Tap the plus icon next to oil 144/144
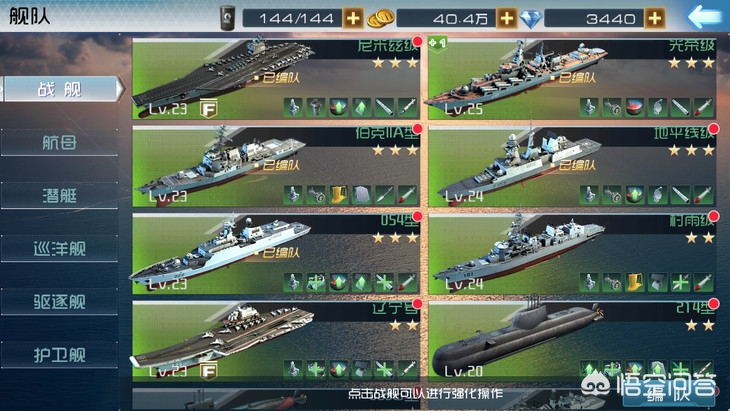Viewport: 730px width, 411px height. (x=353, y=19)
